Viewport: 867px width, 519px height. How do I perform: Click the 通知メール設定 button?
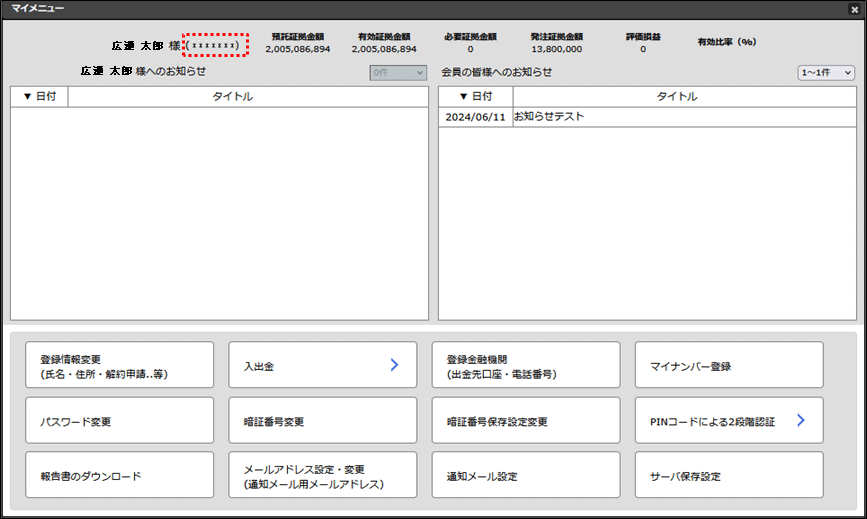(526, 476)
